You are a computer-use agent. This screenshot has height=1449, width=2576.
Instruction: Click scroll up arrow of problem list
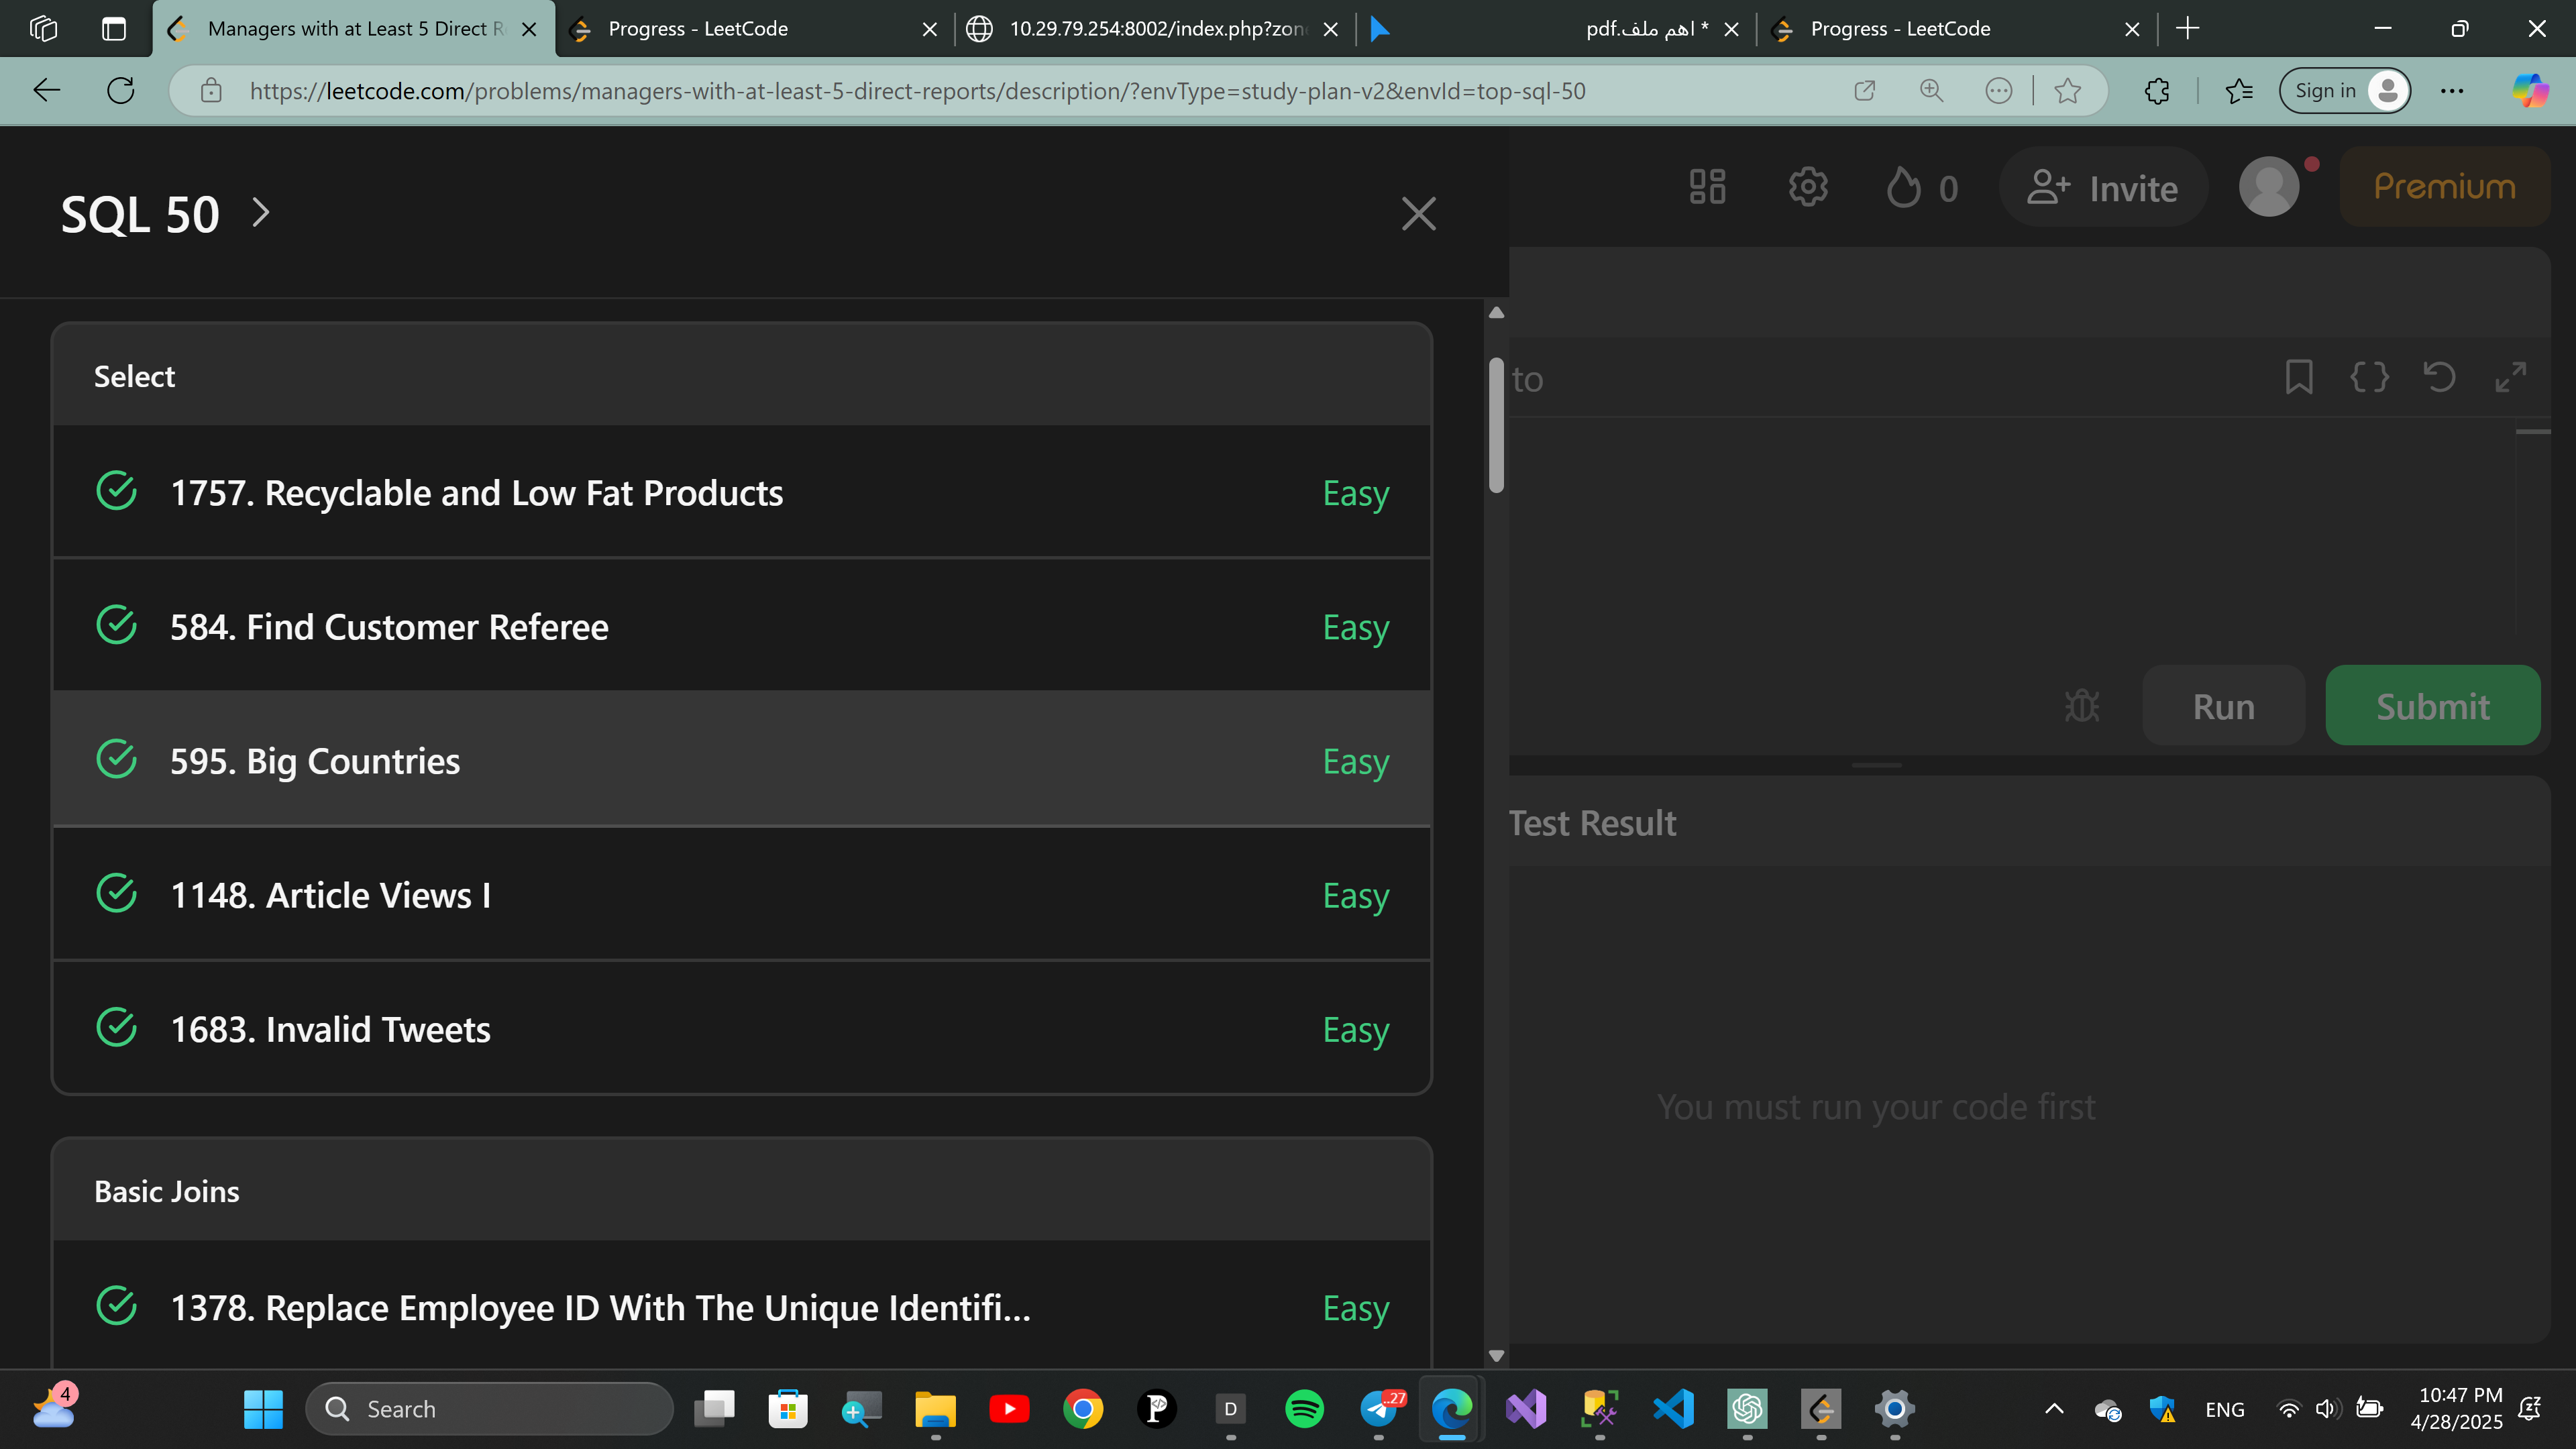[x=1496, y=313]
